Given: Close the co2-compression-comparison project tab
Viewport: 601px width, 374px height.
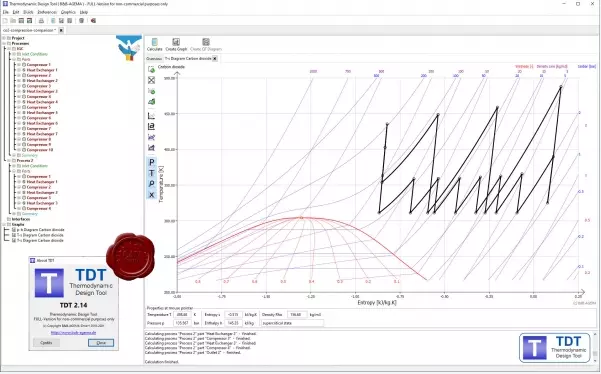Looking at the screenshot, I should coord(61,30).
